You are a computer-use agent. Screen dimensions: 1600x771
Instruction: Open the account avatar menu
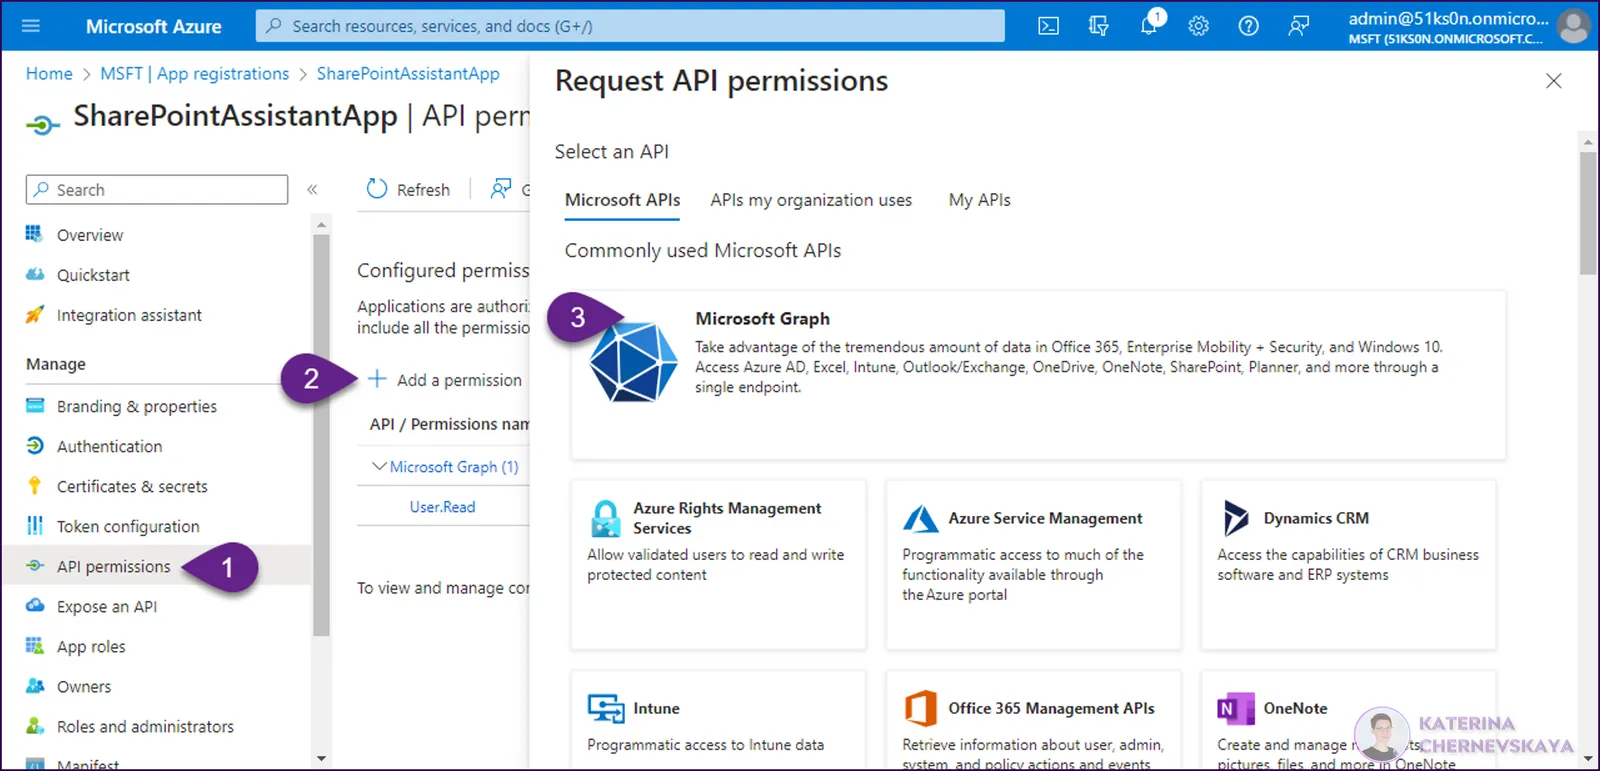click(x=1573, y=26)
